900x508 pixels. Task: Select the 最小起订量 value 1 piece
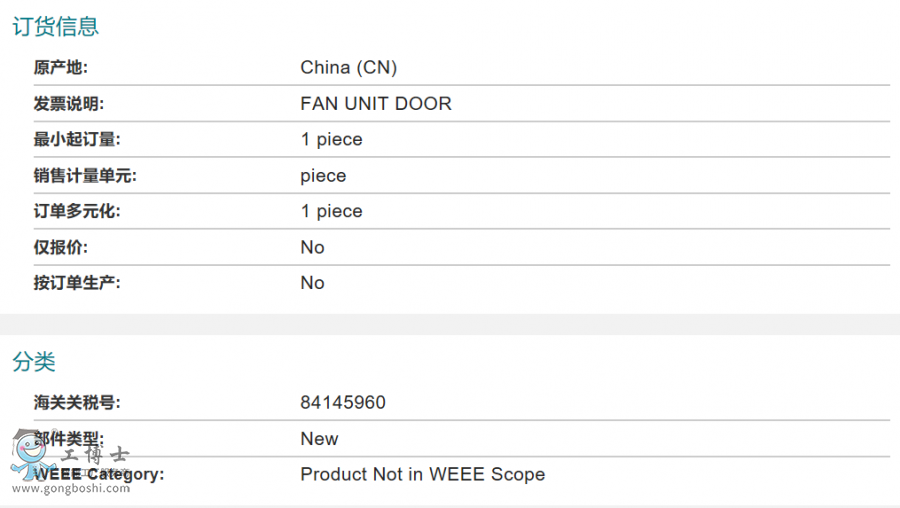[x=331, y=140]
